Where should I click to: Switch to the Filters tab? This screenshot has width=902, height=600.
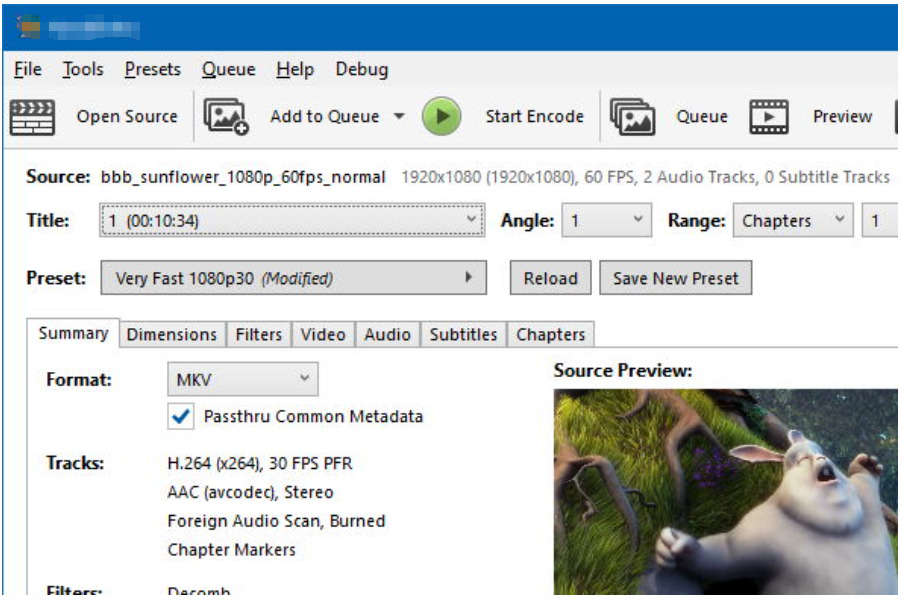[x=258, y=334]
